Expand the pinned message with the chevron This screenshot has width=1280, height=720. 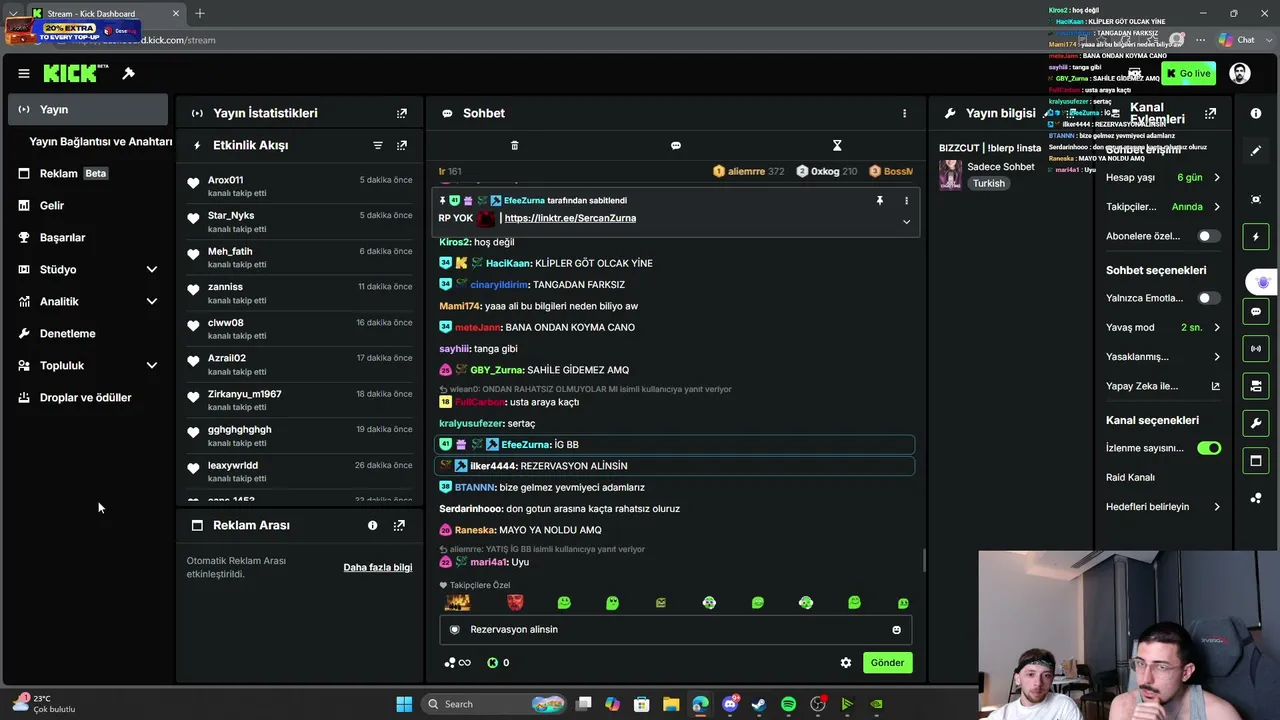click(906, 221)
